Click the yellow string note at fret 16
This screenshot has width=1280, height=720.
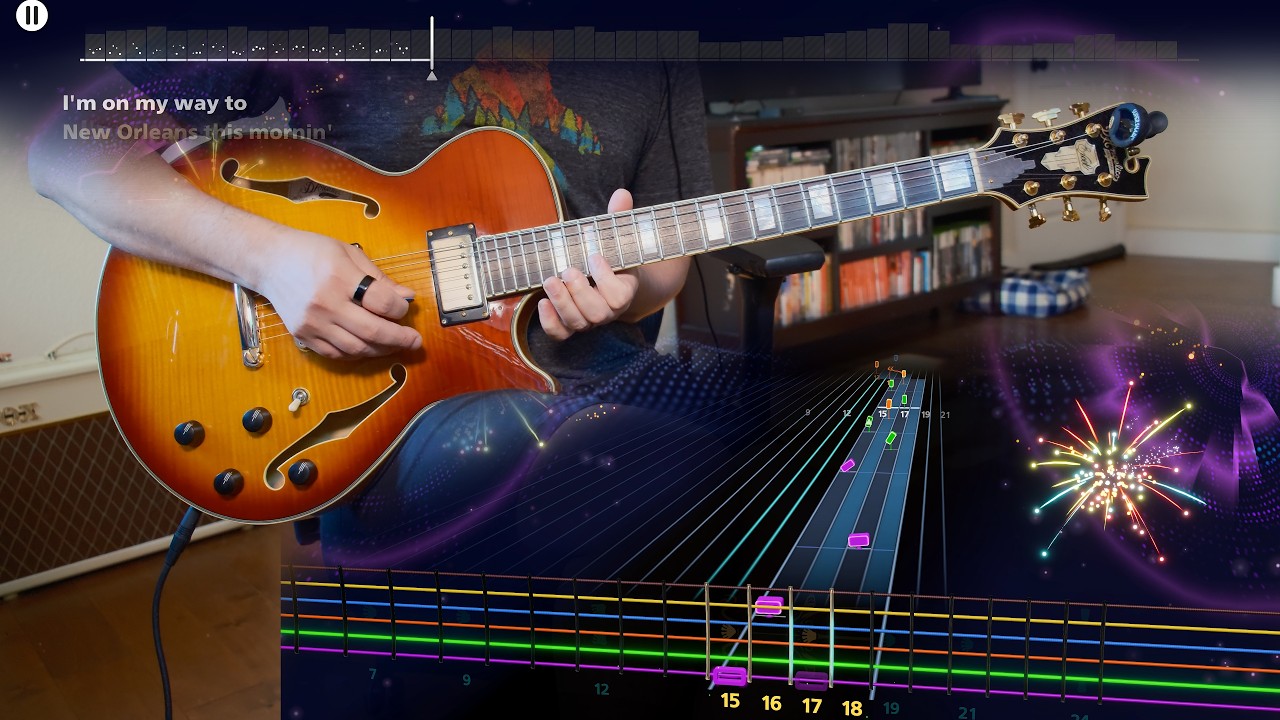[x=769, y=605]
